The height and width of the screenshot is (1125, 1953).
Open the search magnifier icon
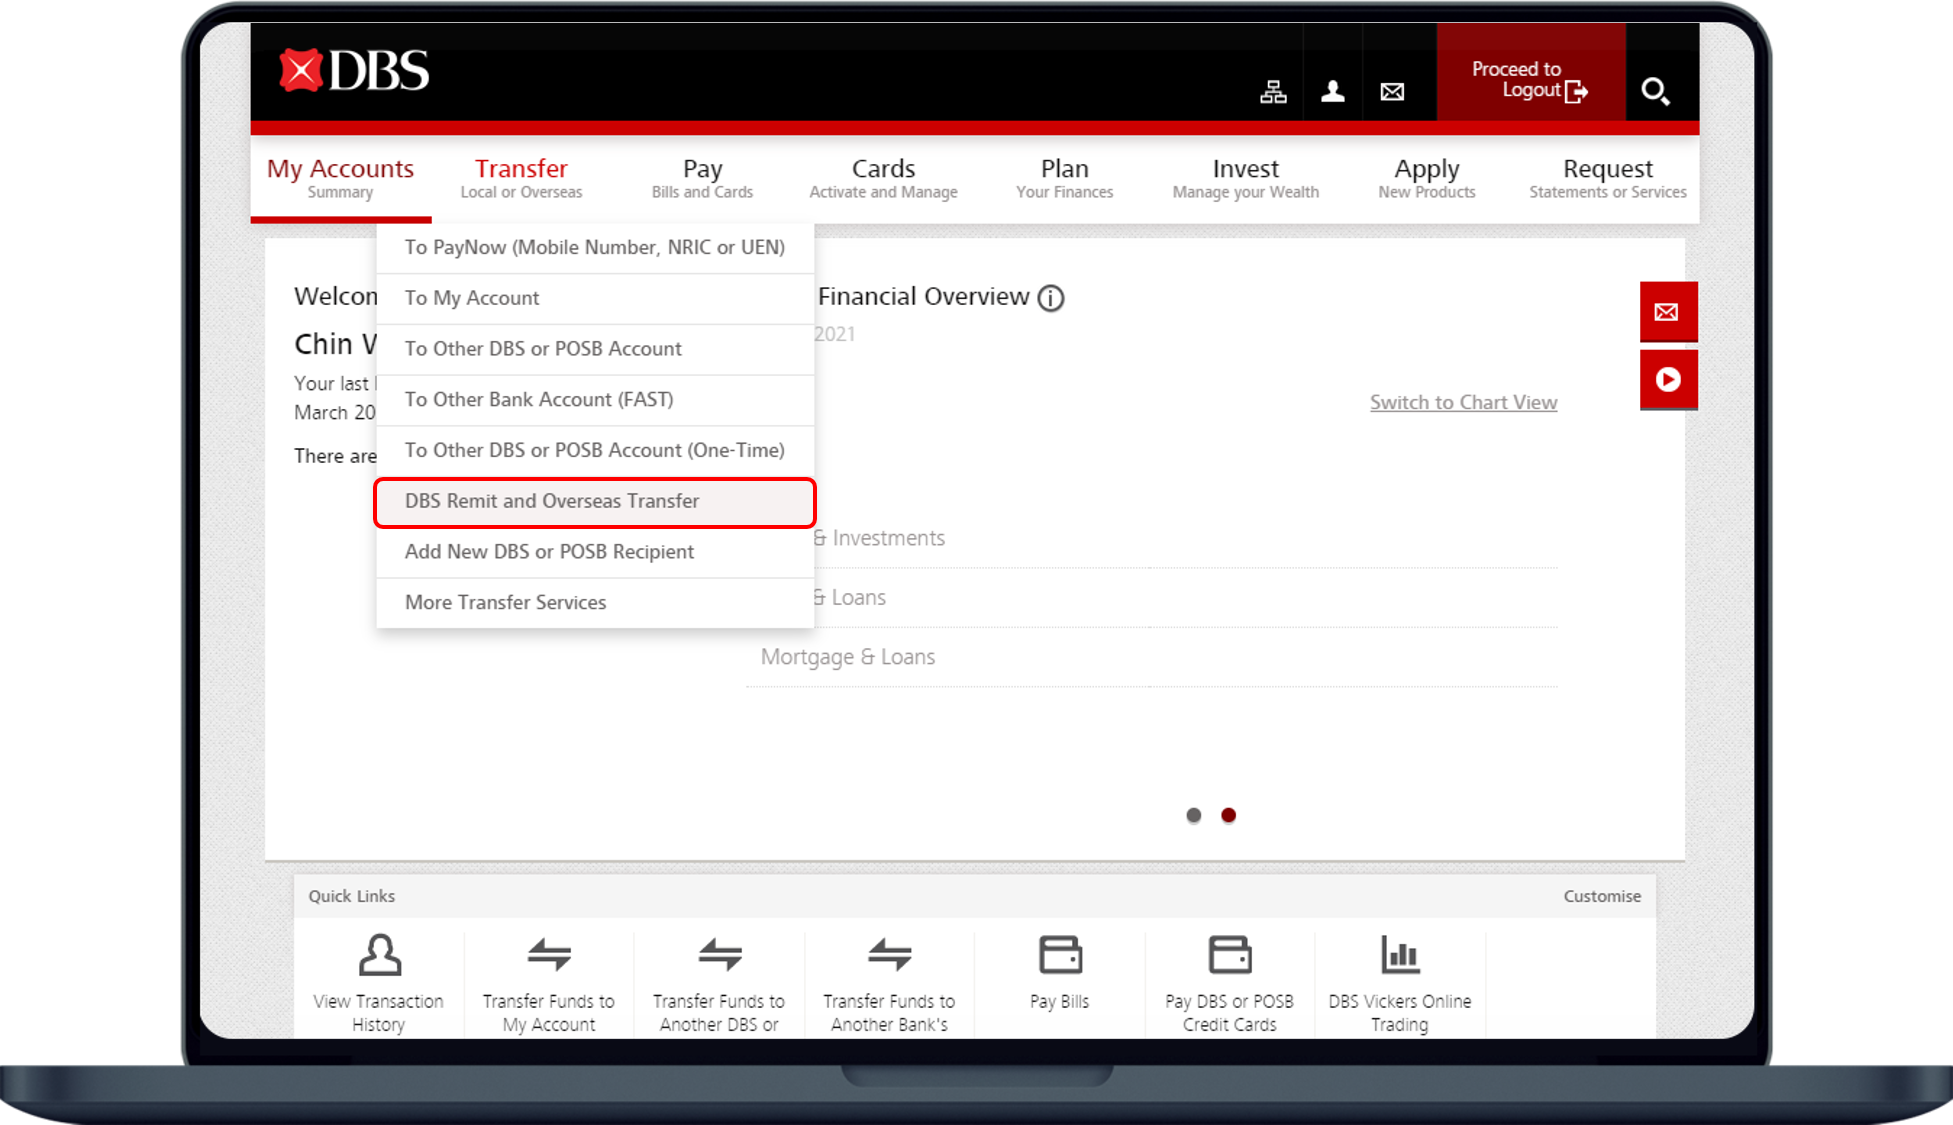1655,92
